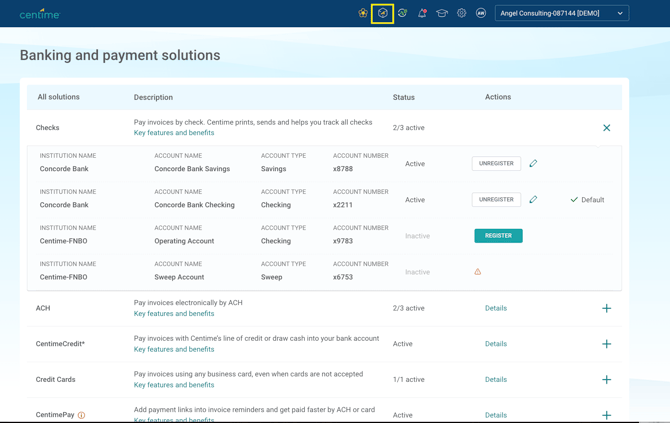The height and width of the screenshot is (423, 670).
Task: Click the Credit Cards 1/1 active status
Action: coord(408,379)
